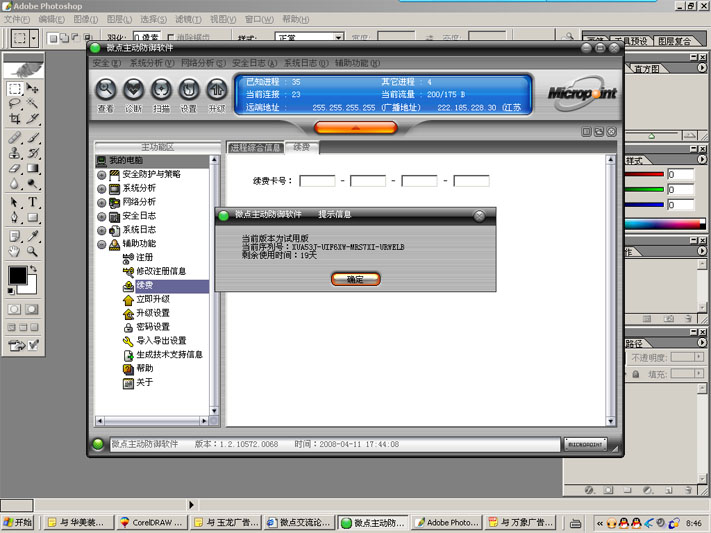Open 网络分析 menu in Micropoint
711x533 pixels.
click(x=203, y=63)
